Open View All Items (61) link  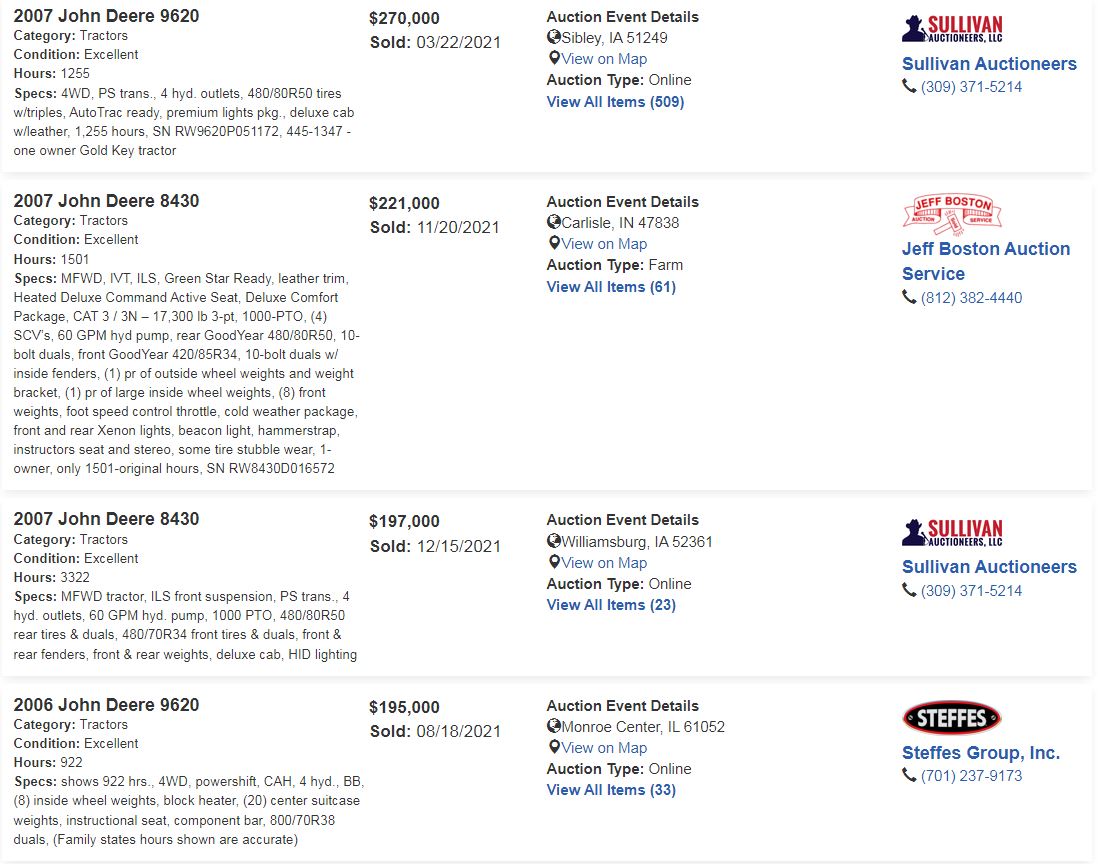pos(611,286)
